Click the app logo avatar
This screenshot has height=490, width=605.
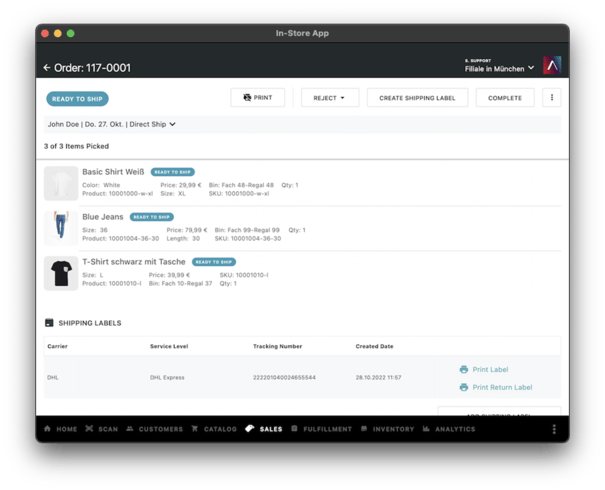point(552,65)
